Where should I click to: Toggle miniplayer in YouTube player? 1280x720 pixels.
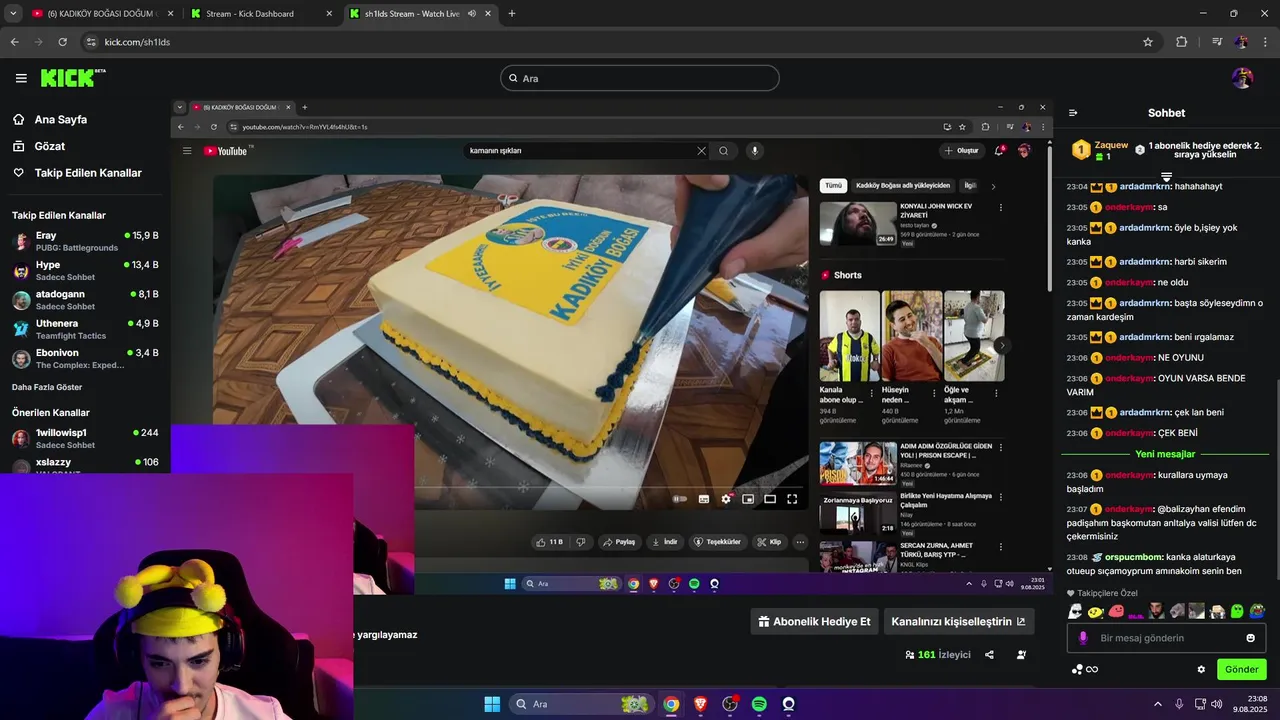(x=748, y=499)
